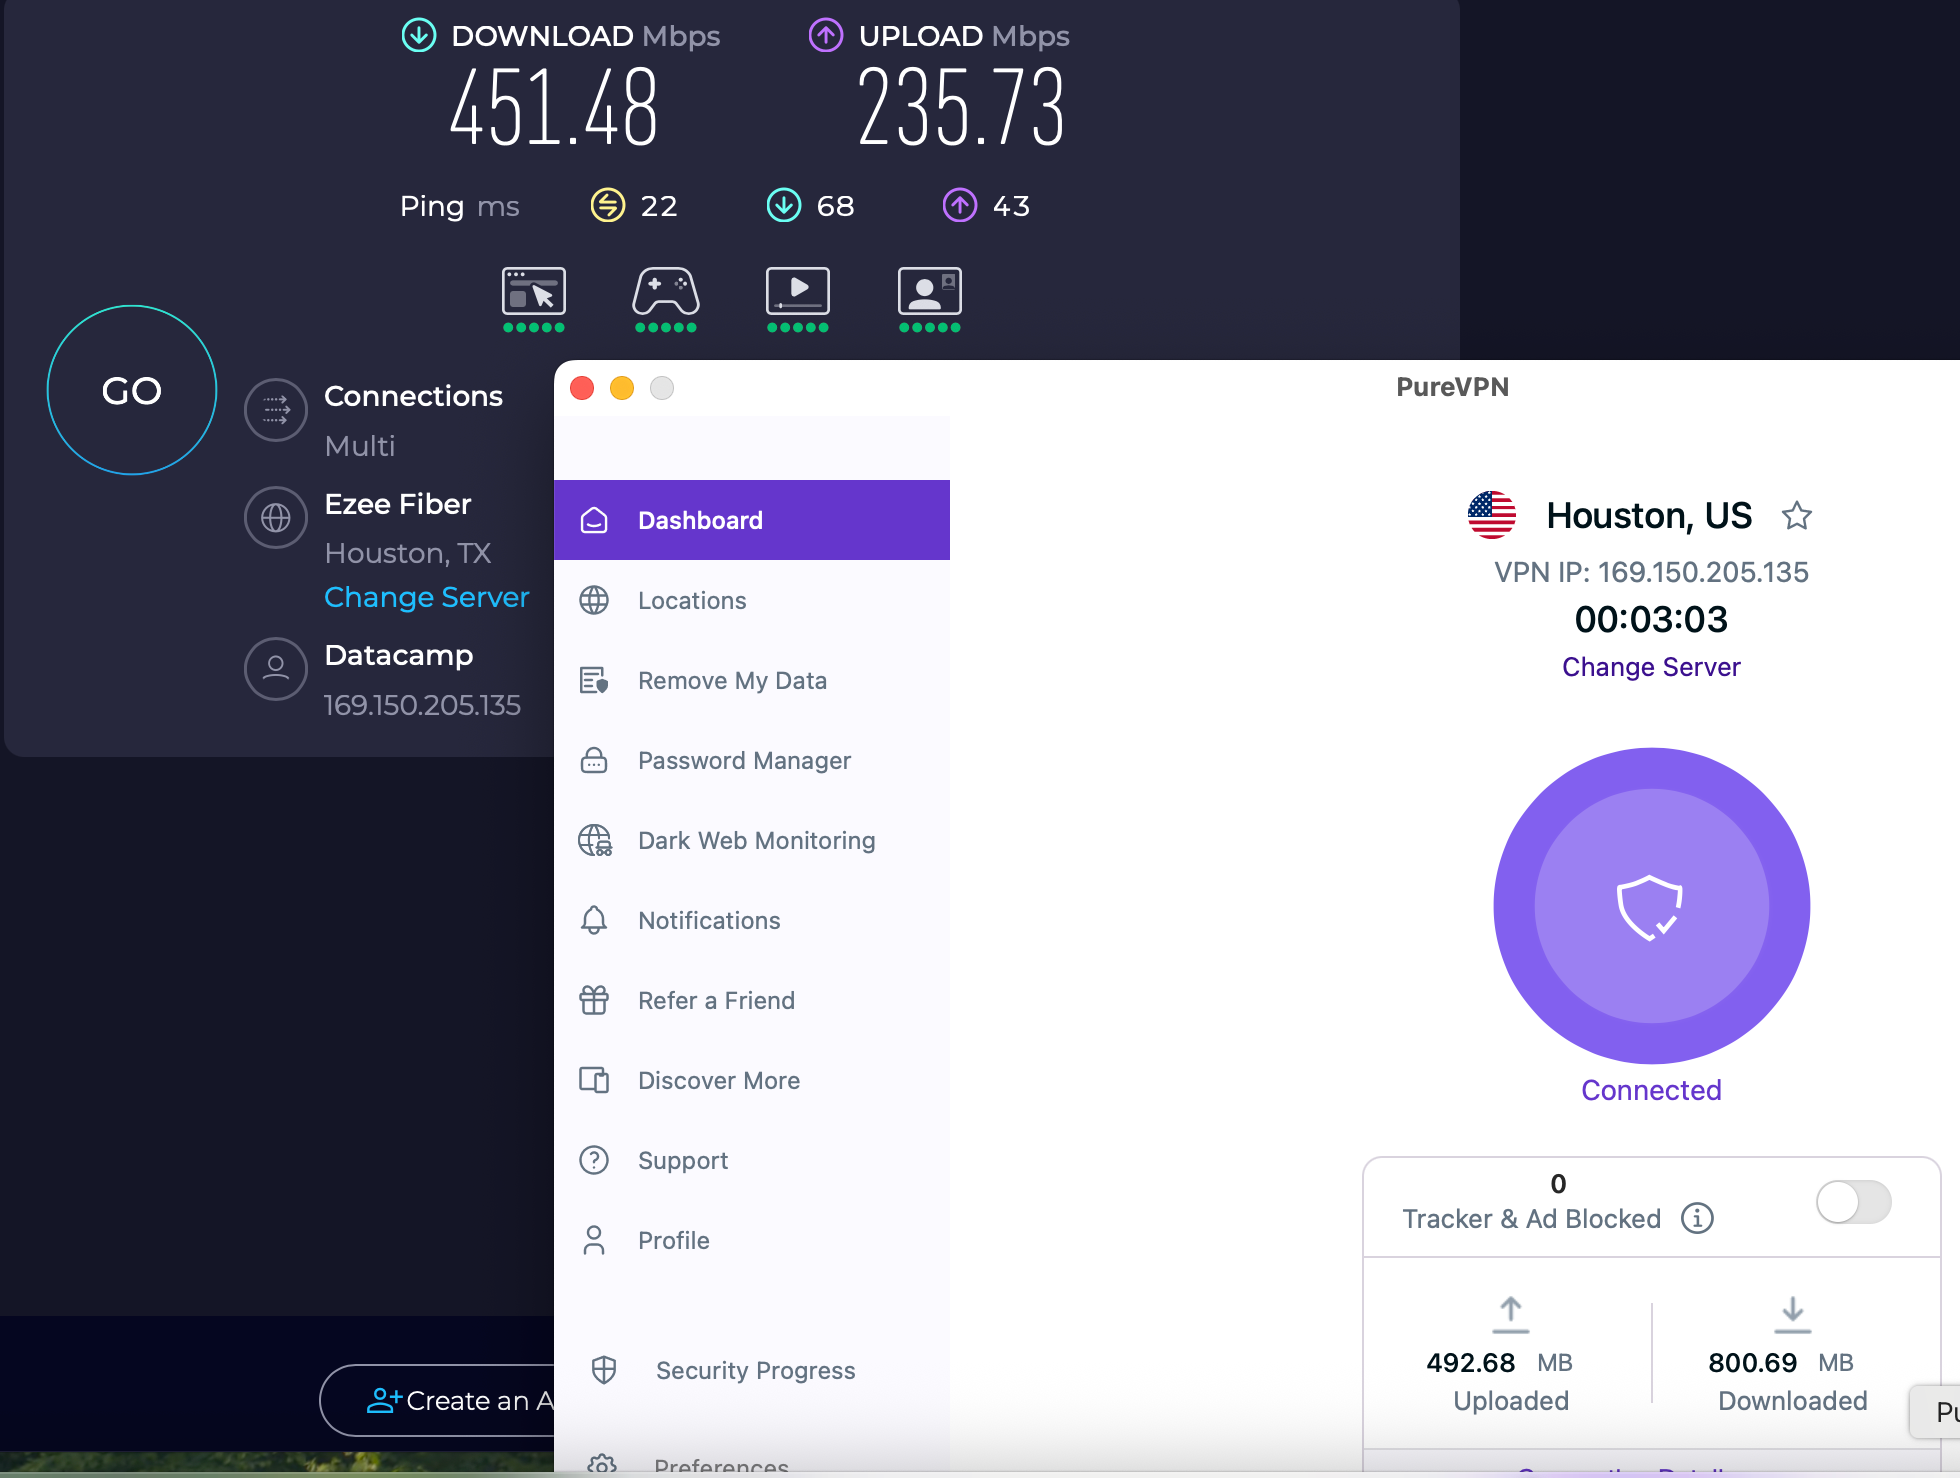Click the purple shield connect button
Image resolution: width=1960 pixels, height=1478 pixels.
[1651, 906]
